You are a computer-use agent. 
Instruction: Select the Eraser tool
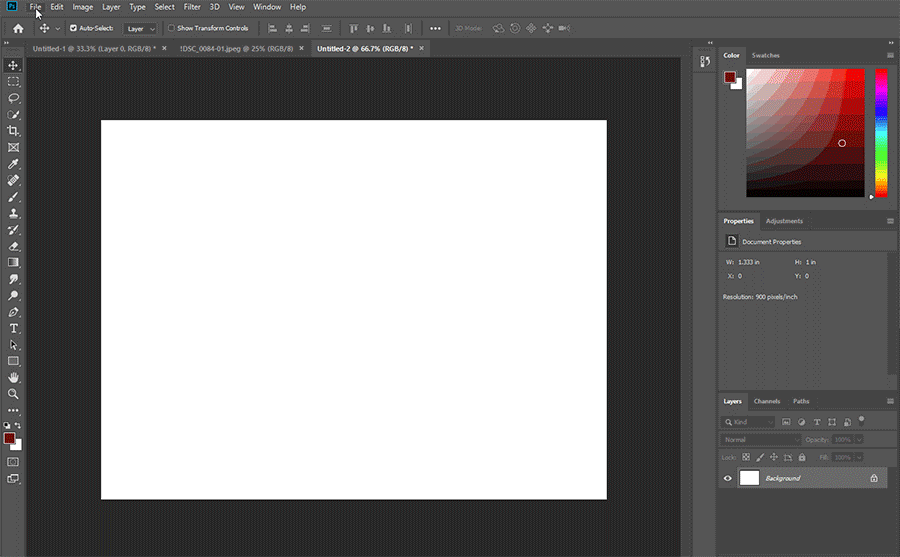click(x=13, y=246)
